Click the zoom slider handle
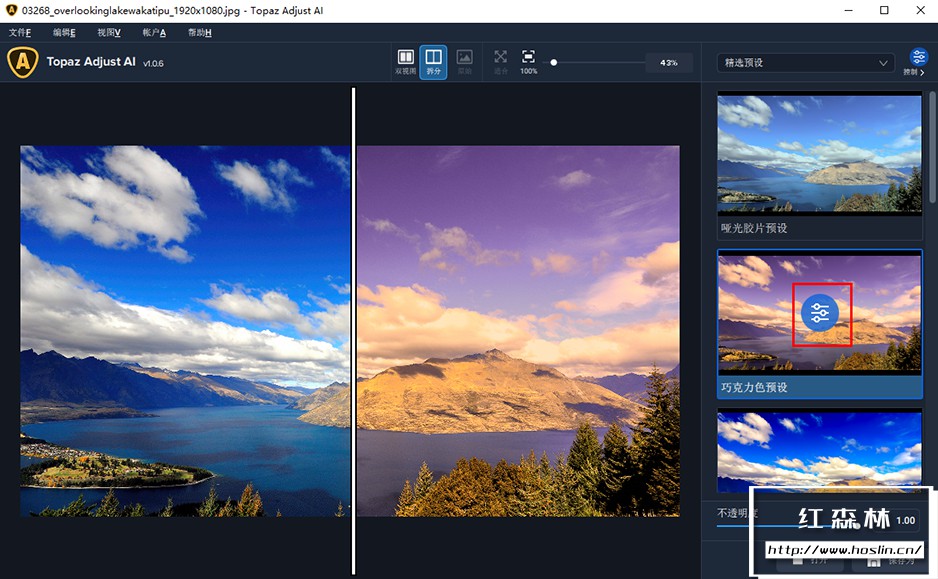The height and width of the screenshot is (579, 938). pos(553,62)
